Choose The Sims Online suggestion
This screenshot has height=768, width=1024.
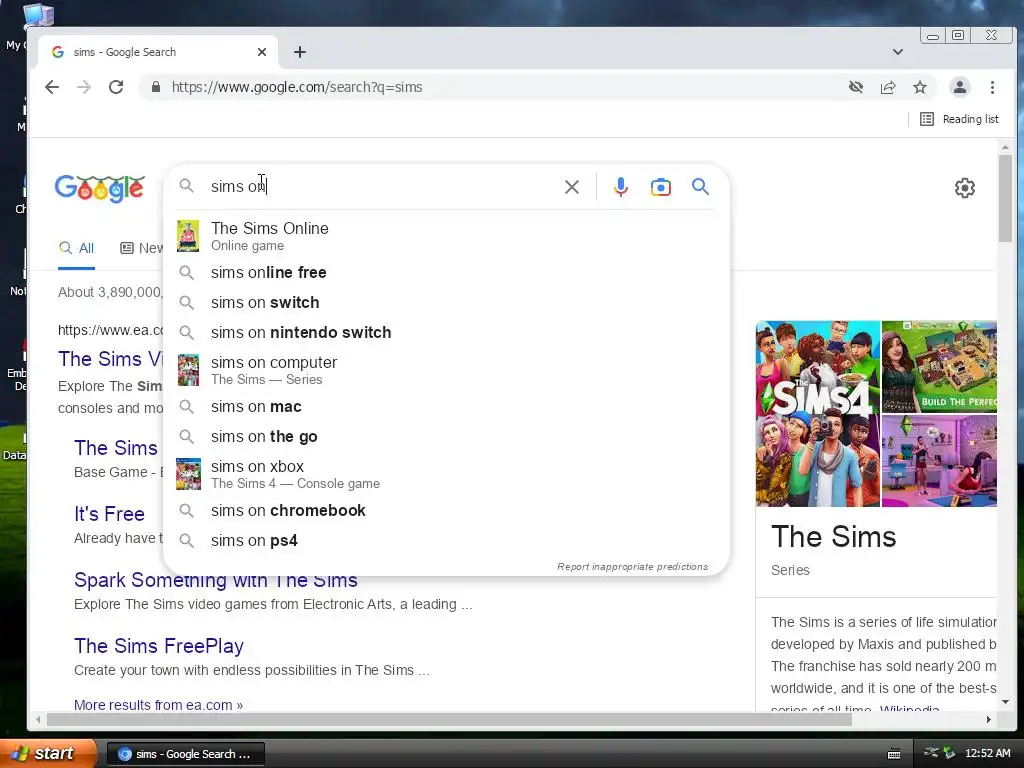[446, 236]
